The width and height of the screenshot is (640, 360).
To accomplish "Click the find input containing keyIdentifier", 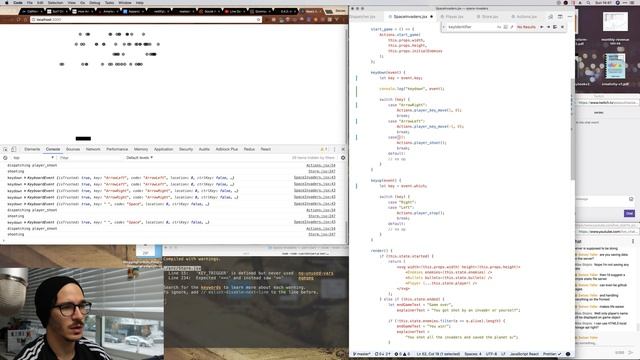I will pyautogui.click(x=471, y=27).
